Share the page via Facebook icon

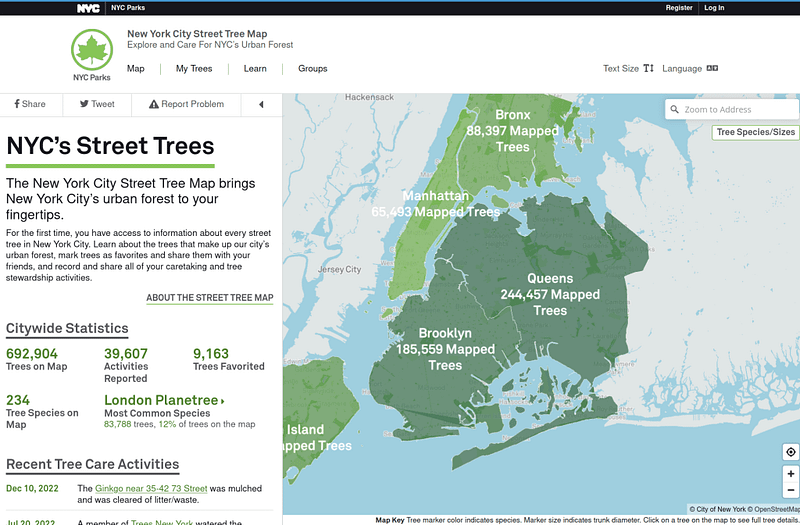(17, 104)
